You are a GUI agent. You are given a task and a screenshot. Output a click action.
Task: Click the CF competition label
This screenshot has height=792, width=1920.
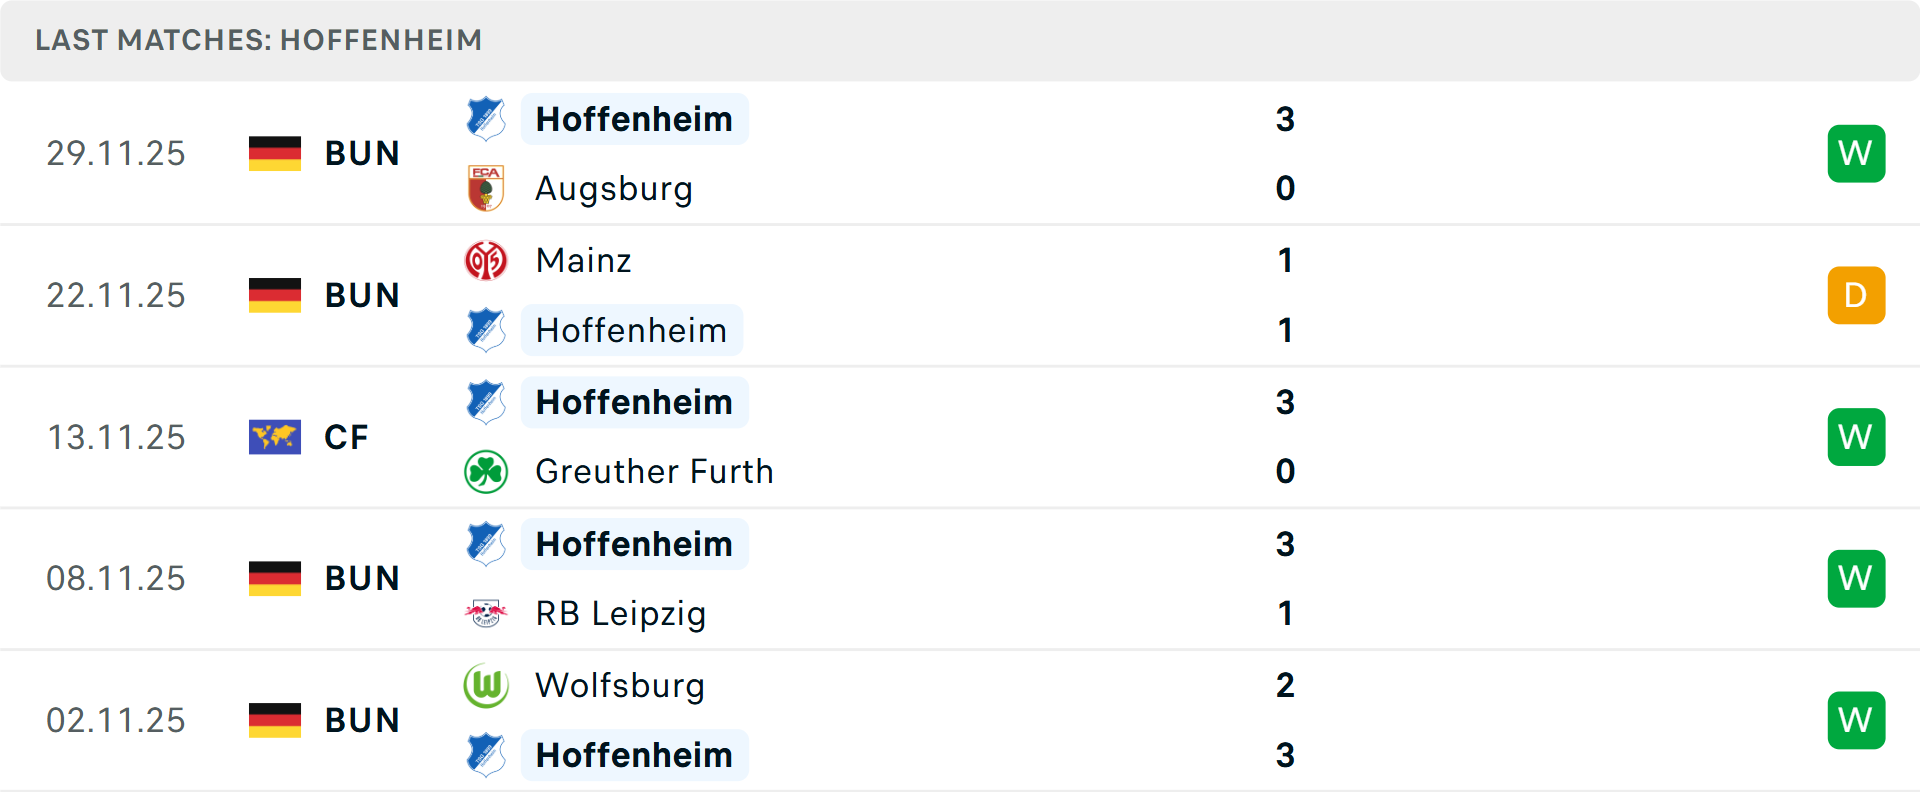tap(346, 437)
